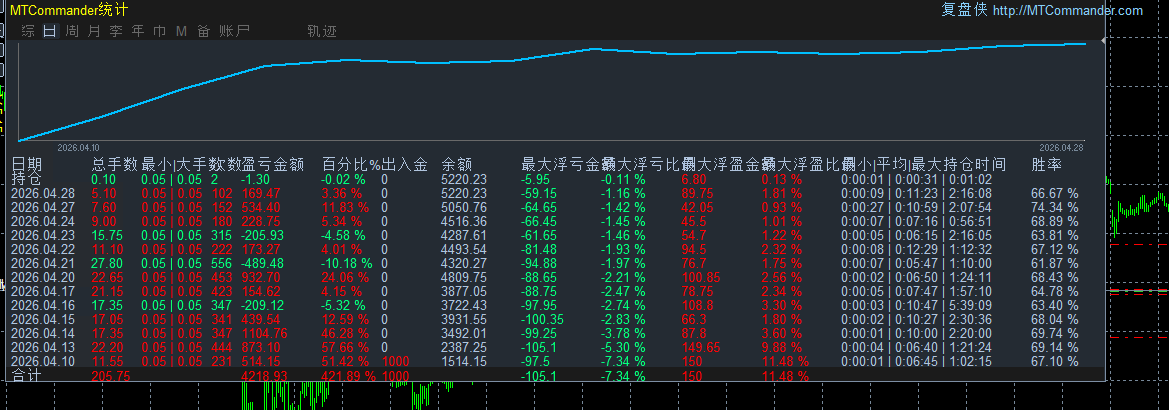Click the percentage 57.66 %
The image size is (1169, 410).
tap(345, 347)
